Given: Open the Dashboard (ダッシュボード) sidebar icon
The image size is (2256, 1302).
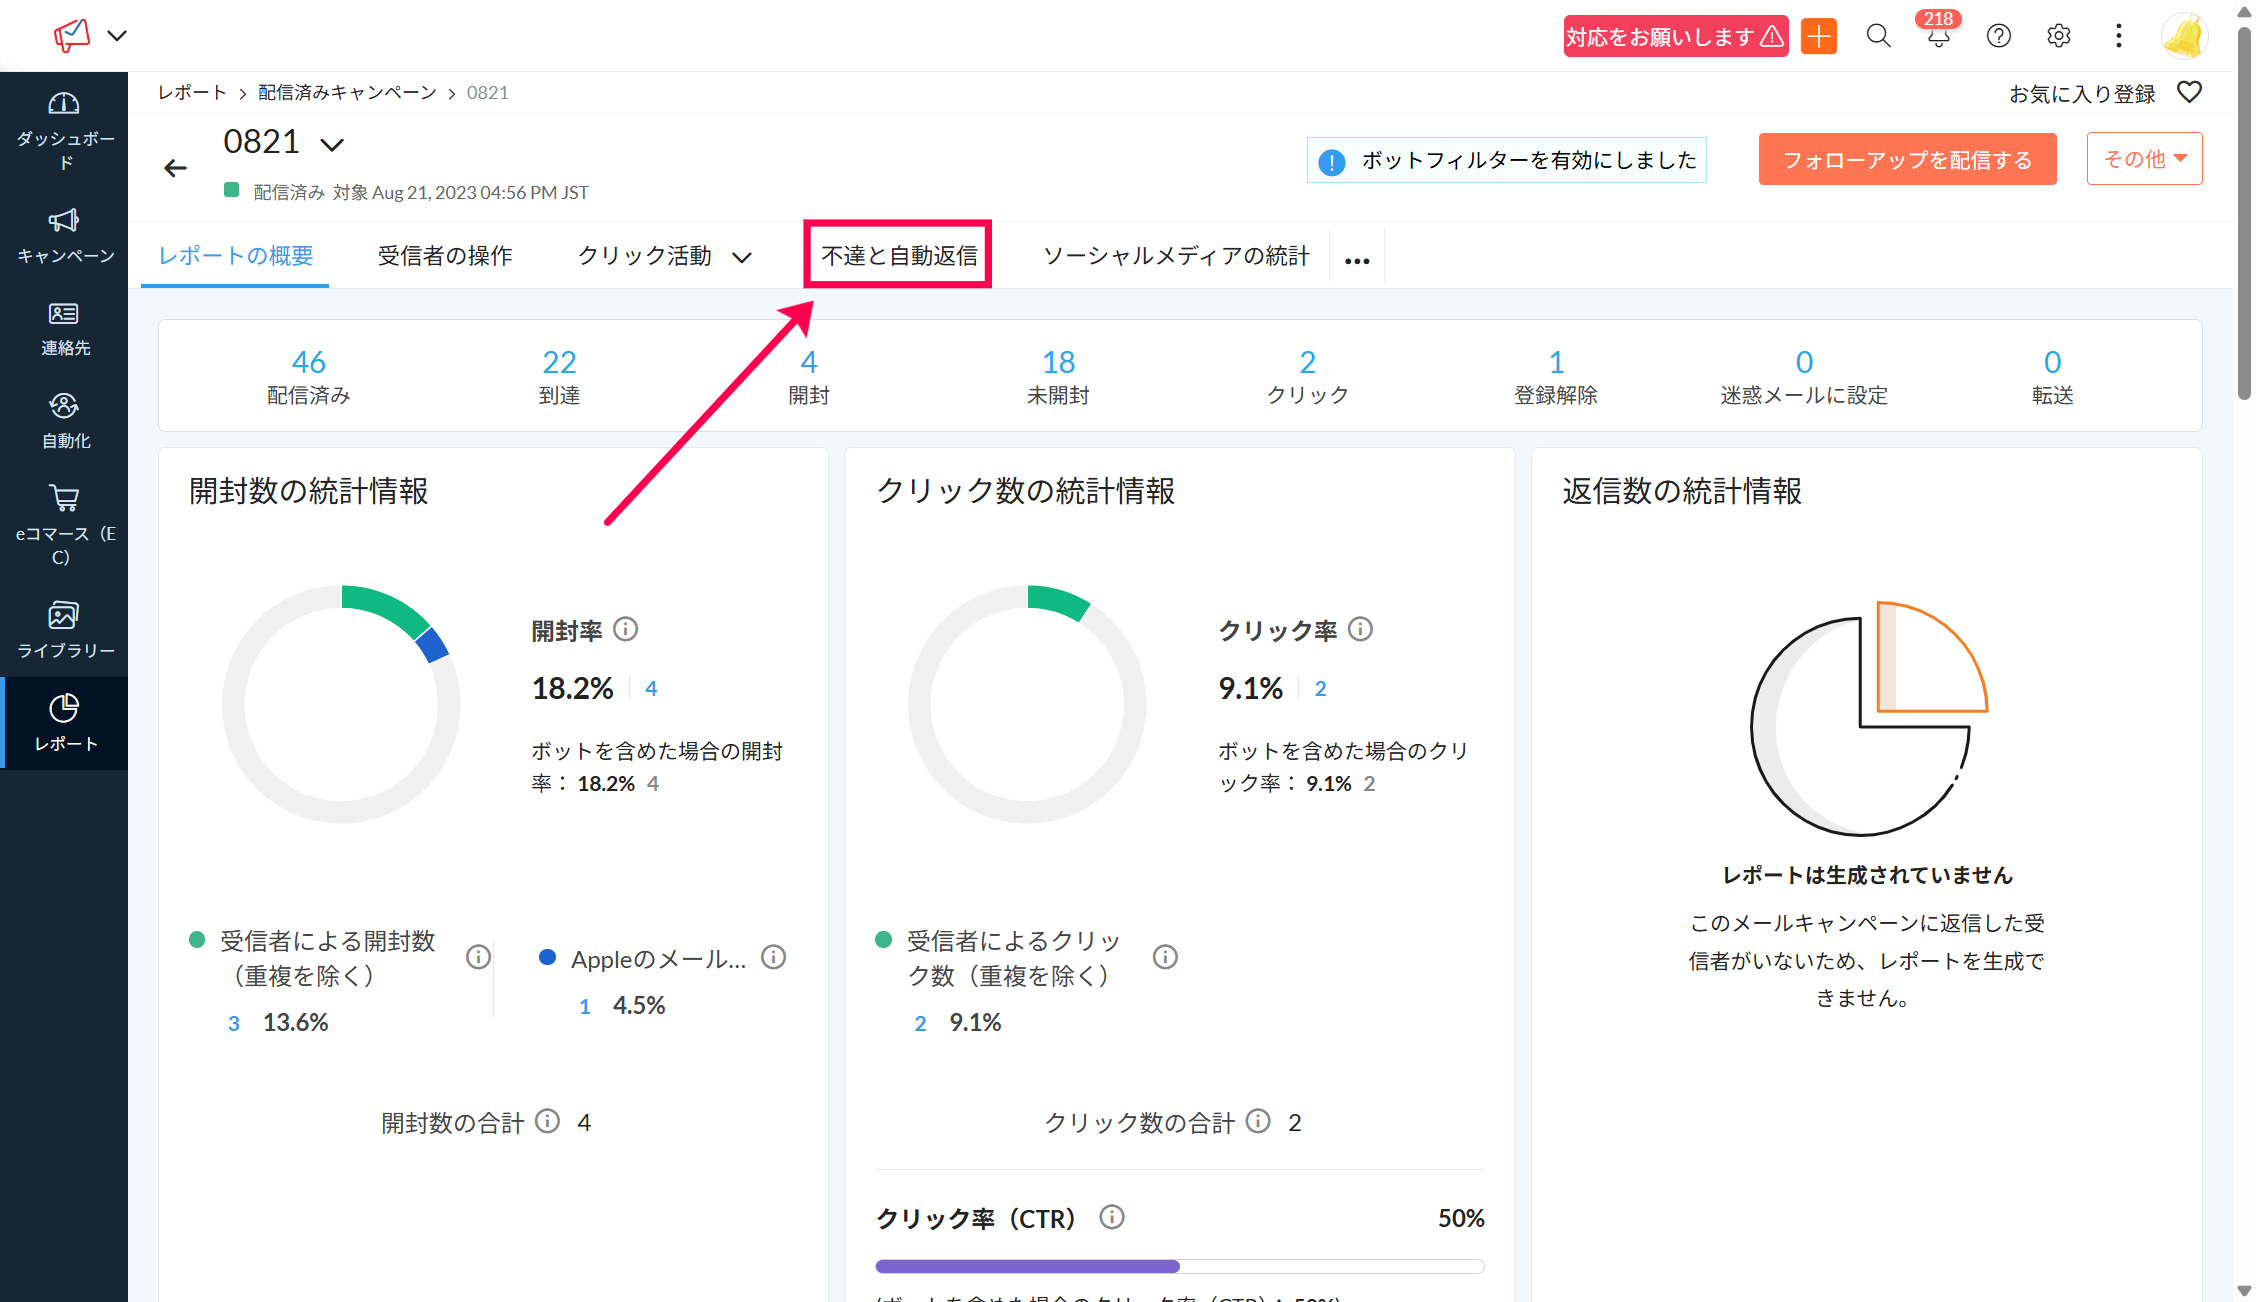Looking at the screenshot, I should coord(64,105).
